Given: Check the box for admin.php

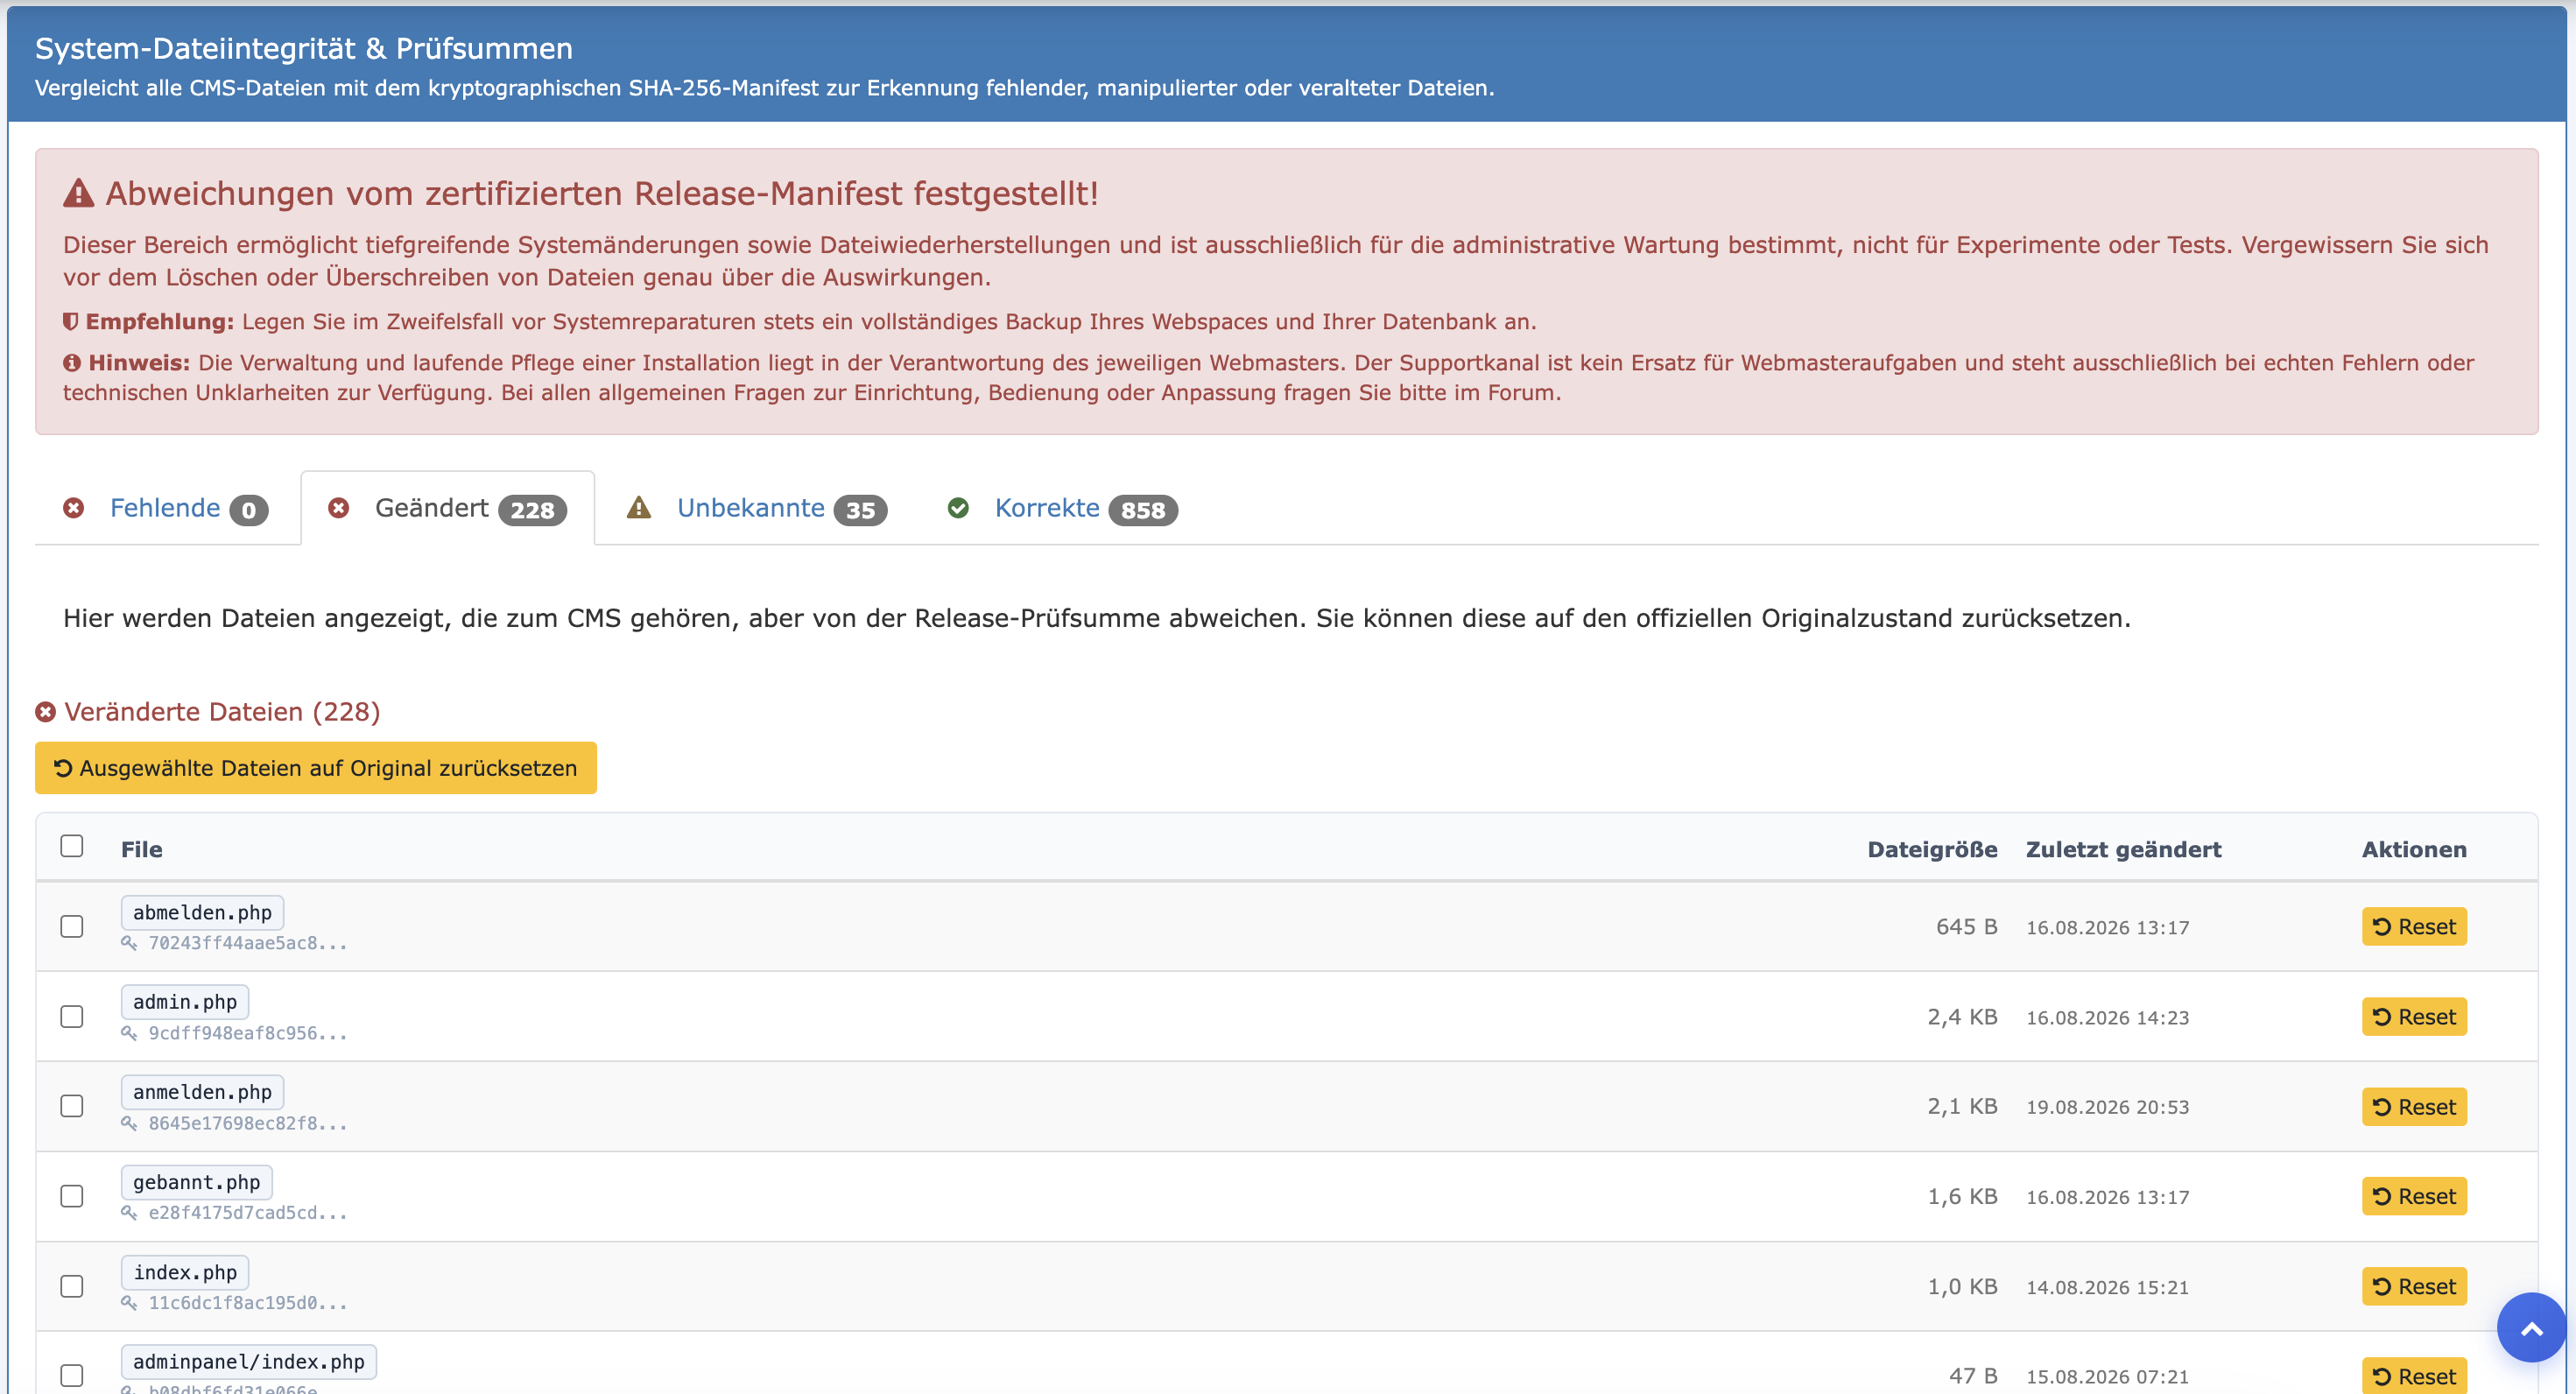Looking at the screenshot, I should (x=72, y=1016).
